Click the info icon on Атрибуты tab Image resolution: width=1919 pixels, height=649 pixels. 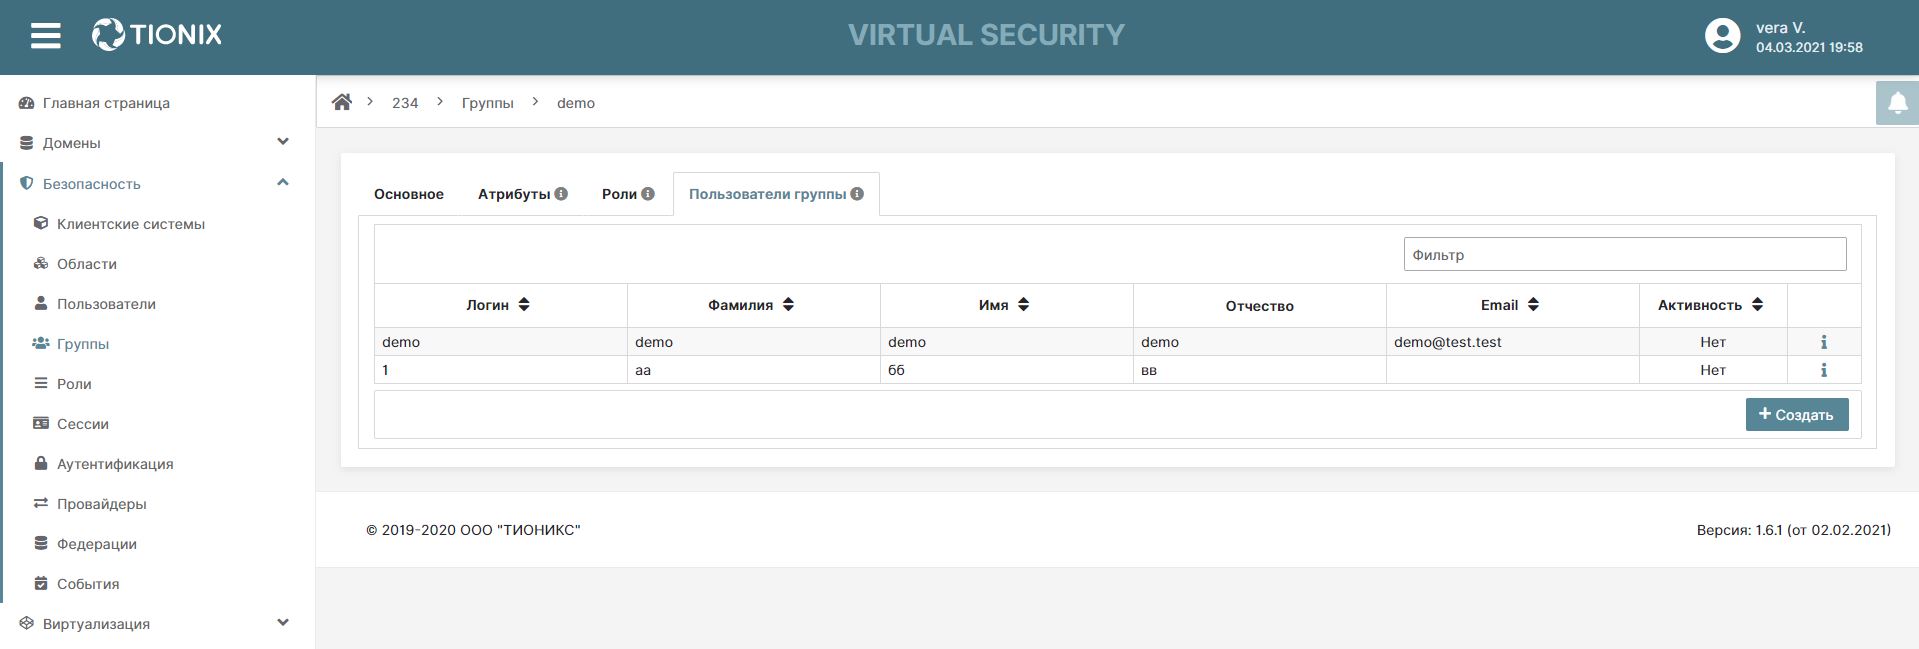pyautogui.click(x=561, y=194)
